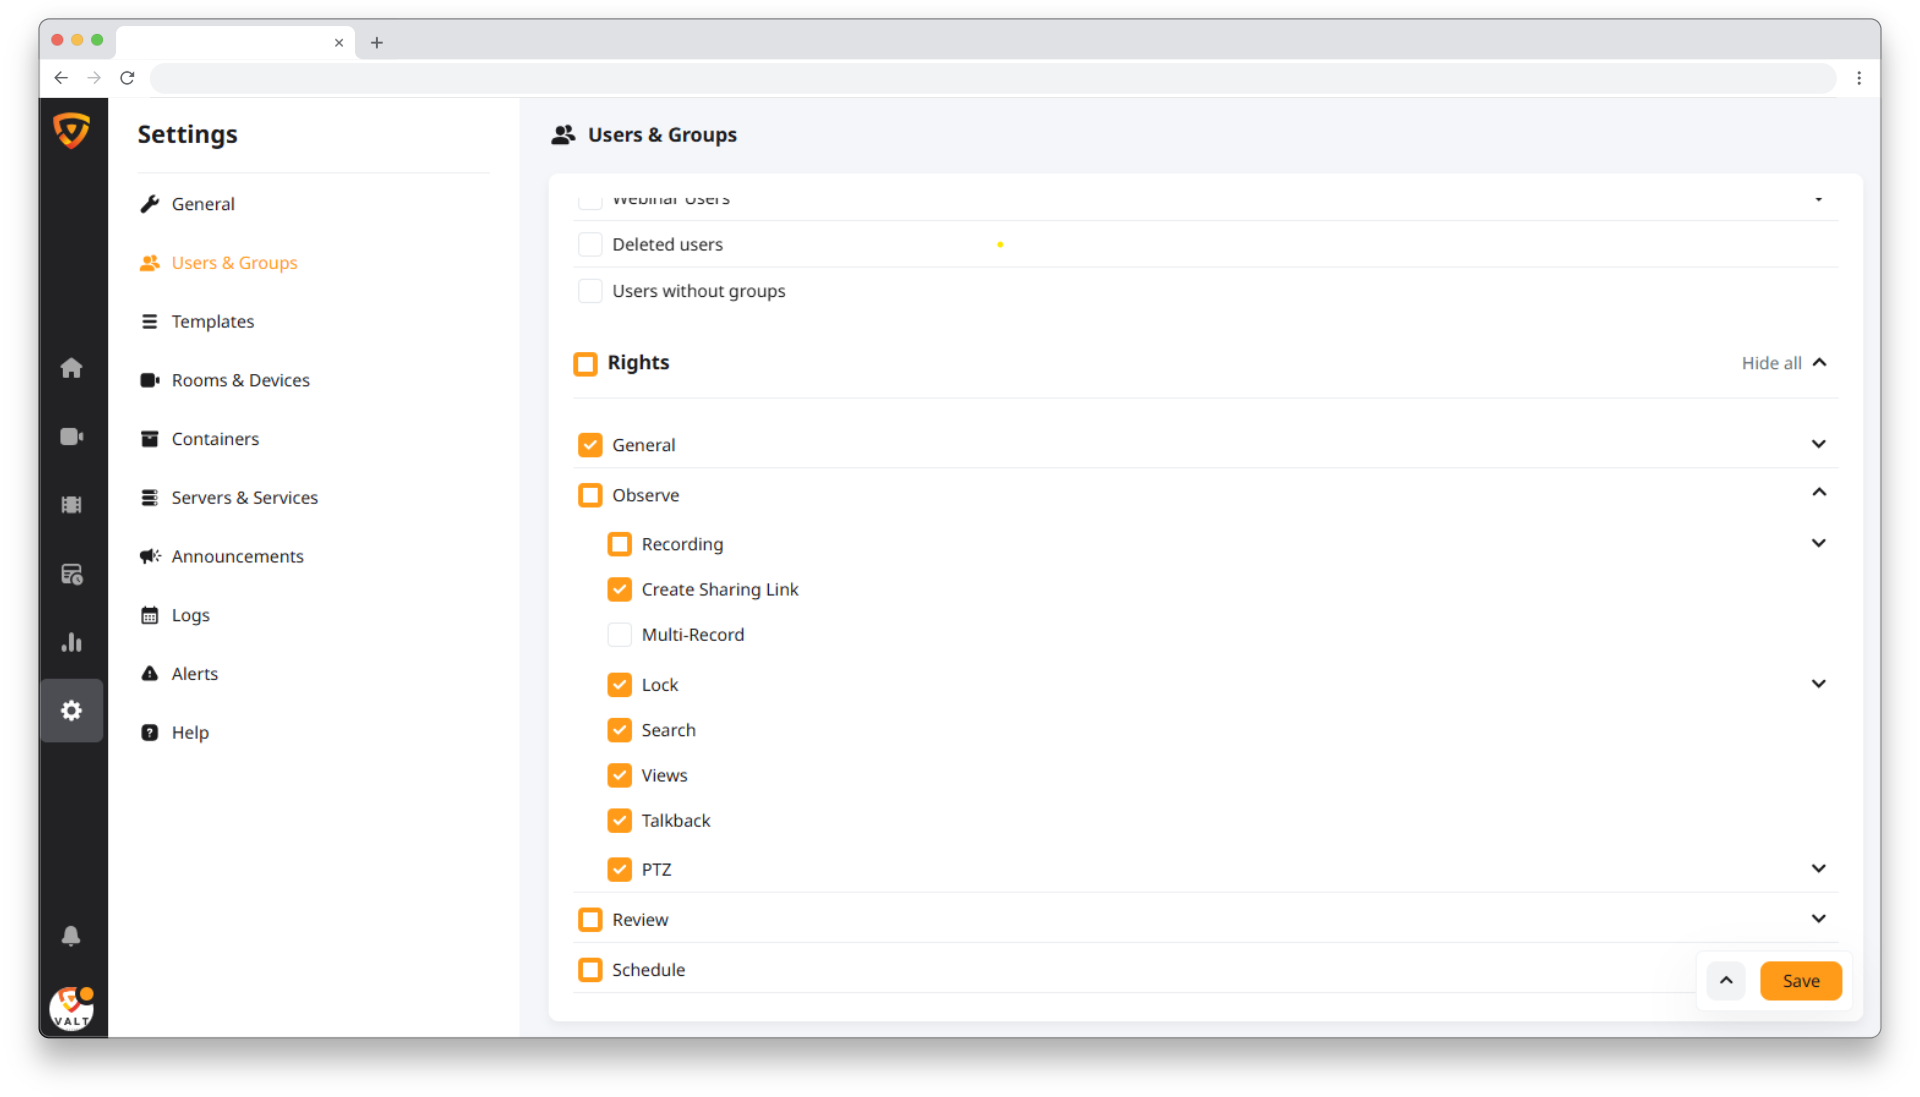This screenshot has width=1920, height=1097.
Task: Reload the page with refresh icon
Action: (127, 78)
